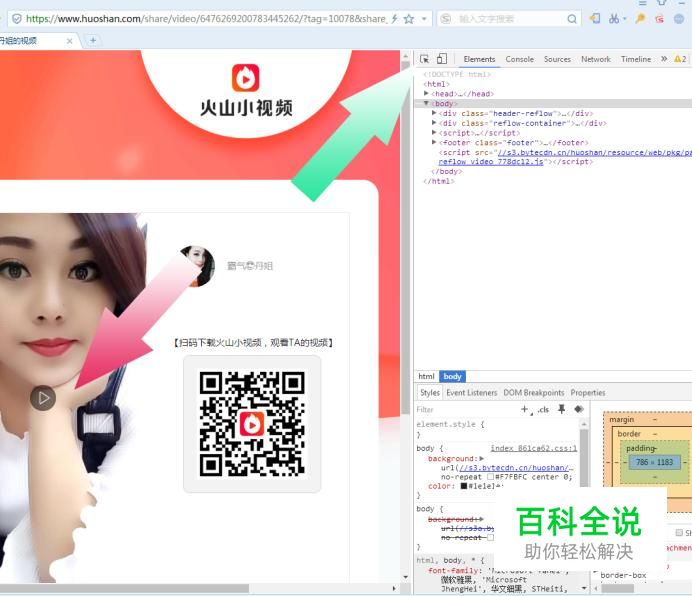
Task: Click the warnings count icon in DevTools
Action: point(680,59)
